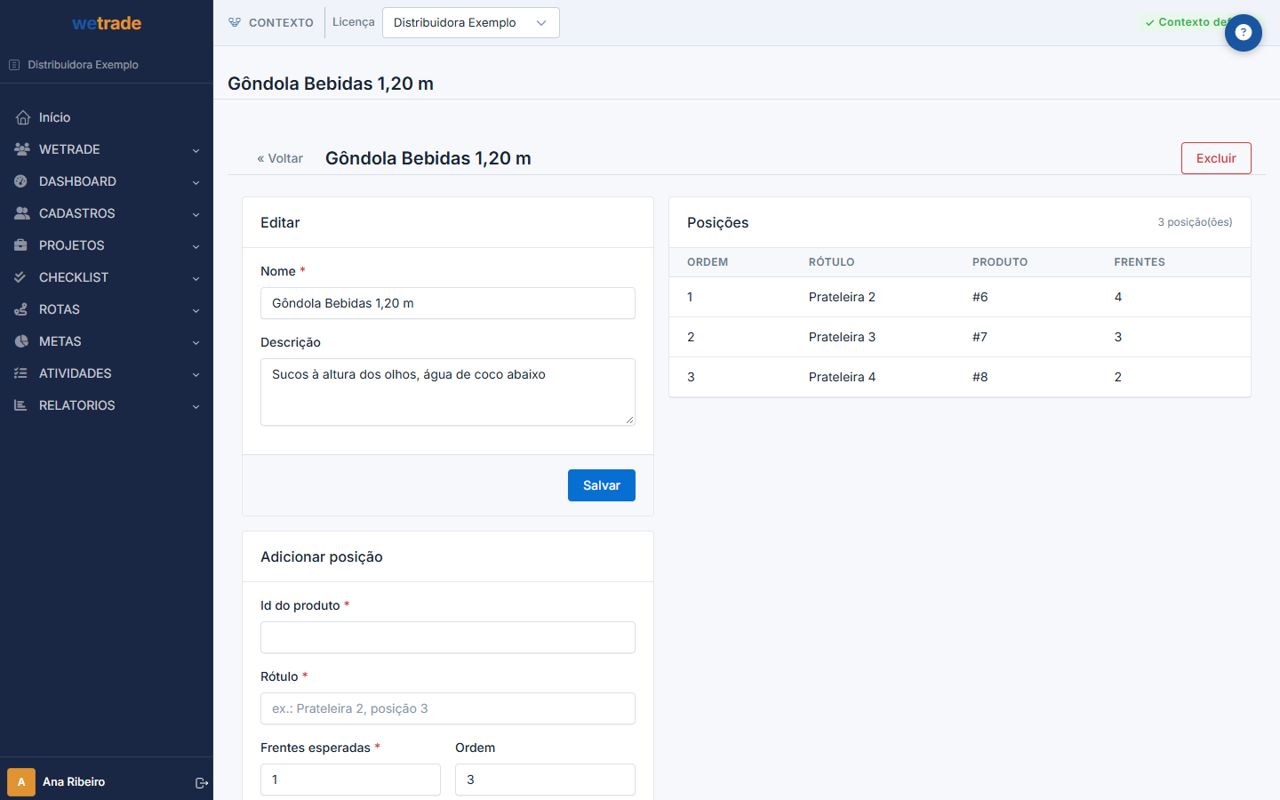Click the wetrade logo
Image resolution: width=1280 pixels, height=800 pixels.
[106, 23]
